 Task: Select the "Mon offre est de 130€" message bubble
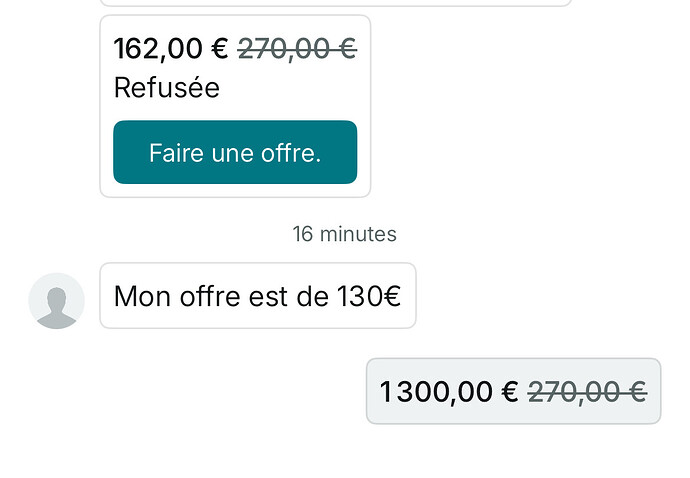tap(257, 296)
